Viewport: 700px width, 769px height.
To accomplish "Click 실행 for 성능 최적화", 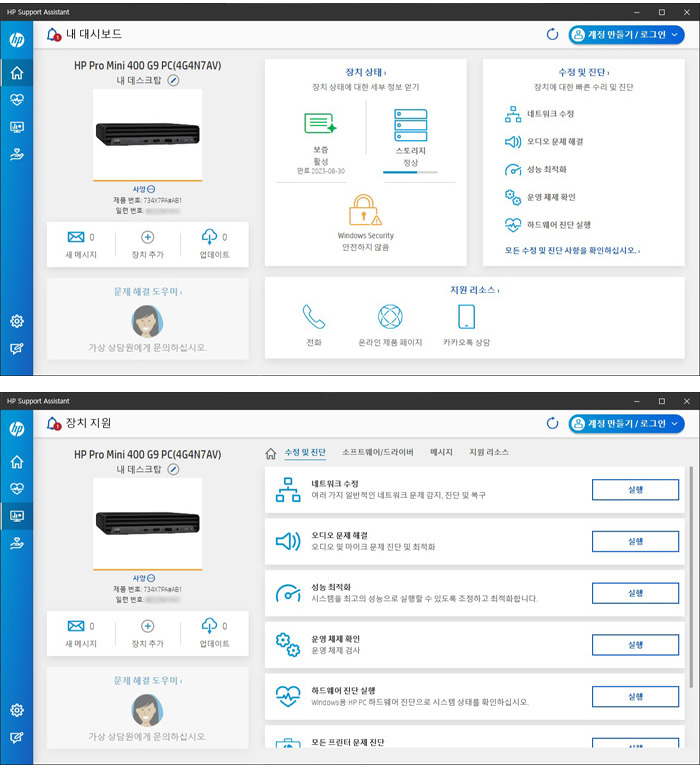I will (x=635, y=593).
